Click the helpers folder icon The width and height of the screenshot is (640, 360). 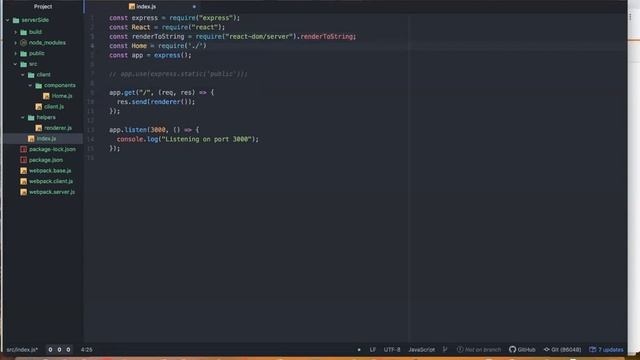31,118
